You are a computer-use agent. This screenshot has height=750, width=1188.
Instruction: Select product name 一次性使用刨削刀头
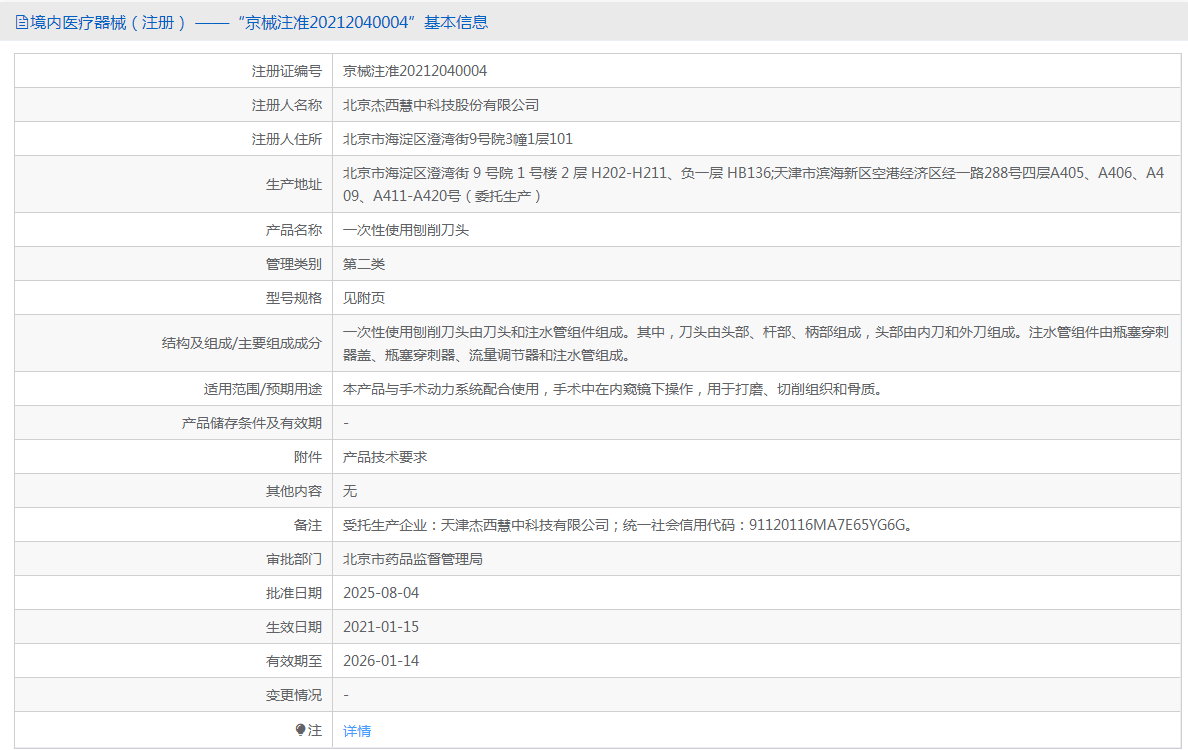(x=406, y=230)
